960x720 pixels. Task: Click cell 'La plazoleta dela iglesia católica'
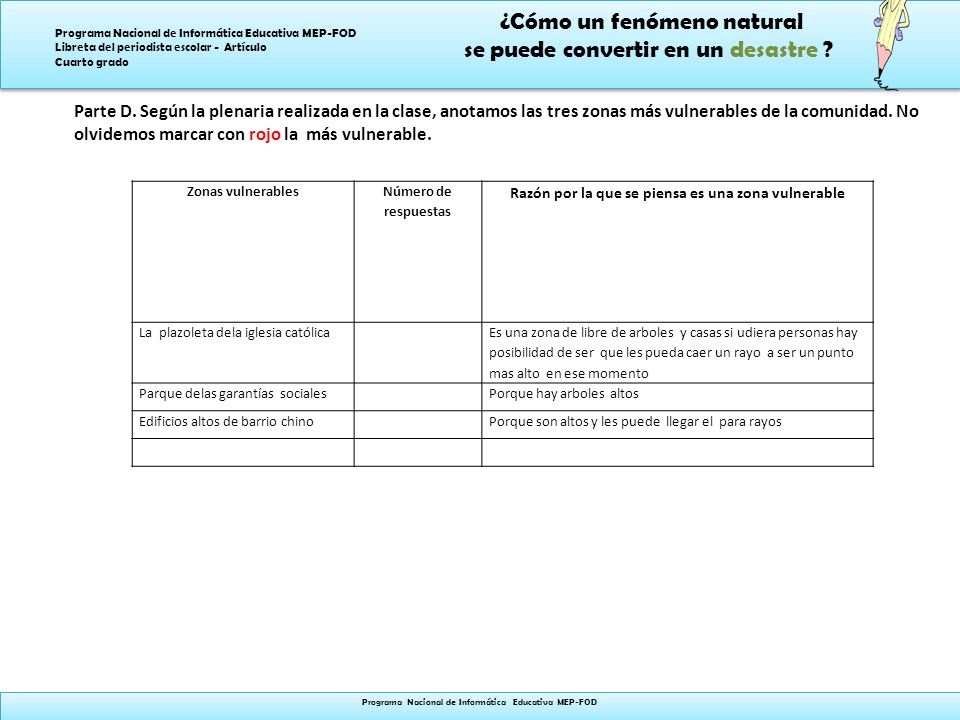click(243, 353)
